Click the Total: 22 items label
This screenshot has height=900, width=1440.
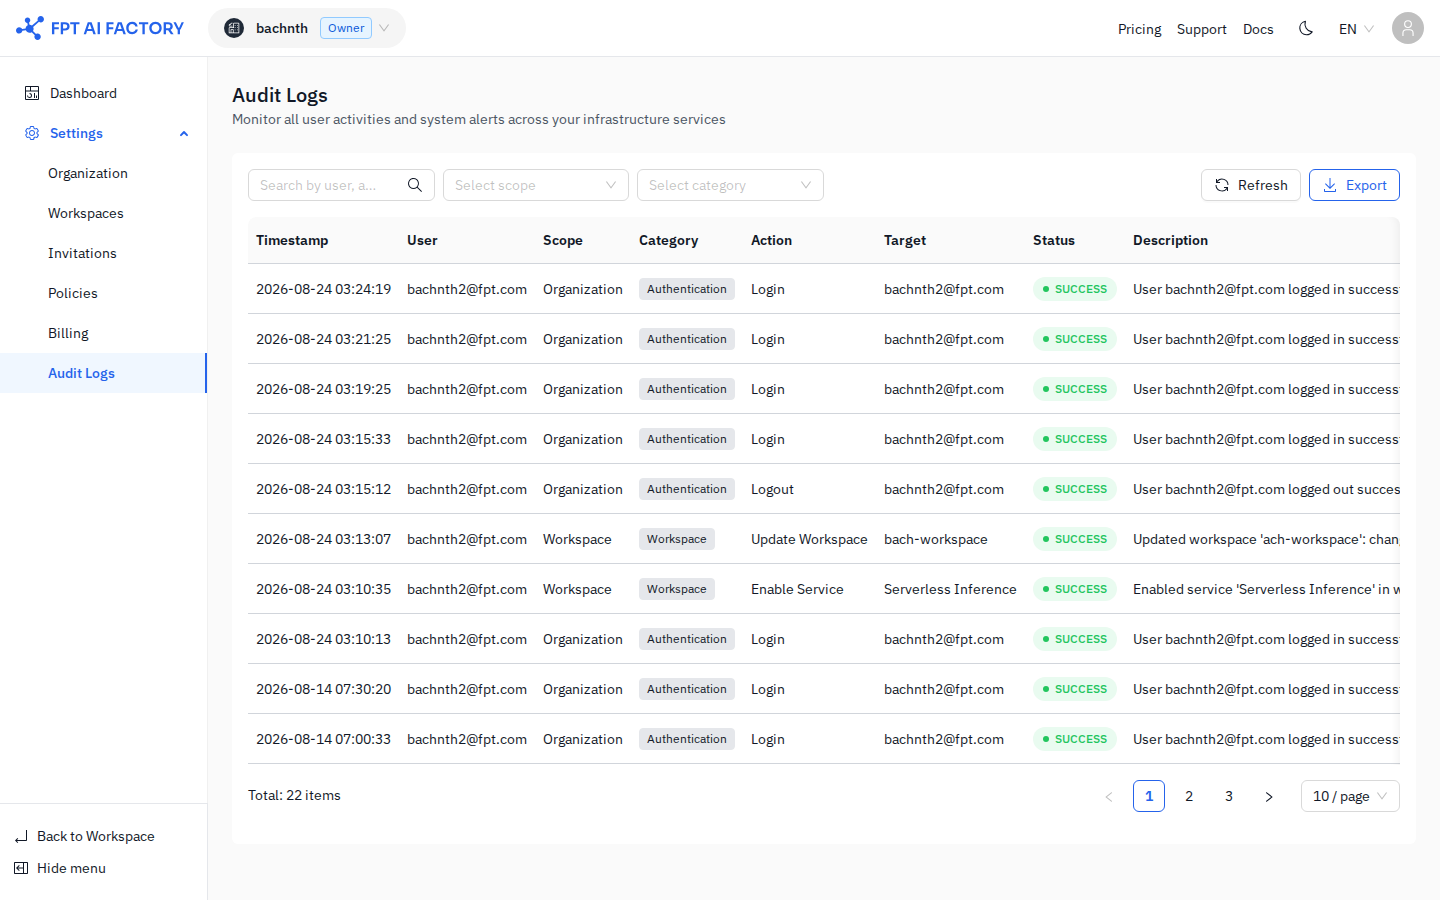coord(294,795)
